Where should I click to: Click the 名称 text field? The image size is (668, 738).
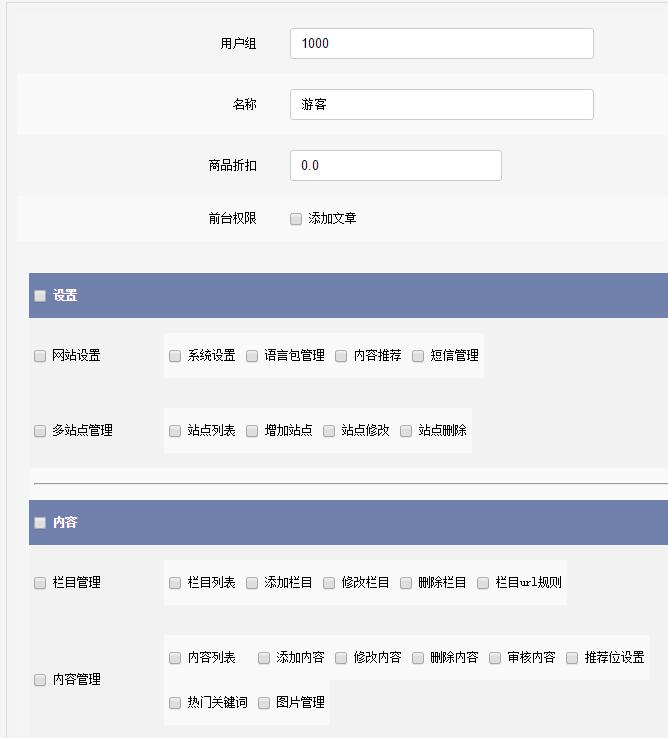point(441,105)
